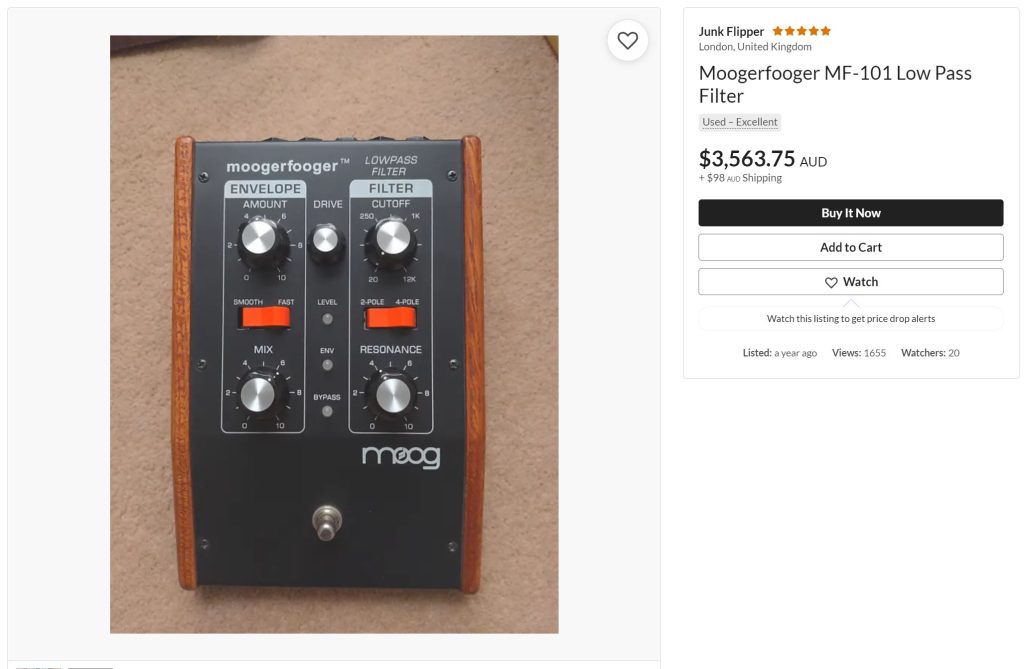Screen dimensions: 1024x669
Task: Click the Buy It Now button
Action: (850, 213)
